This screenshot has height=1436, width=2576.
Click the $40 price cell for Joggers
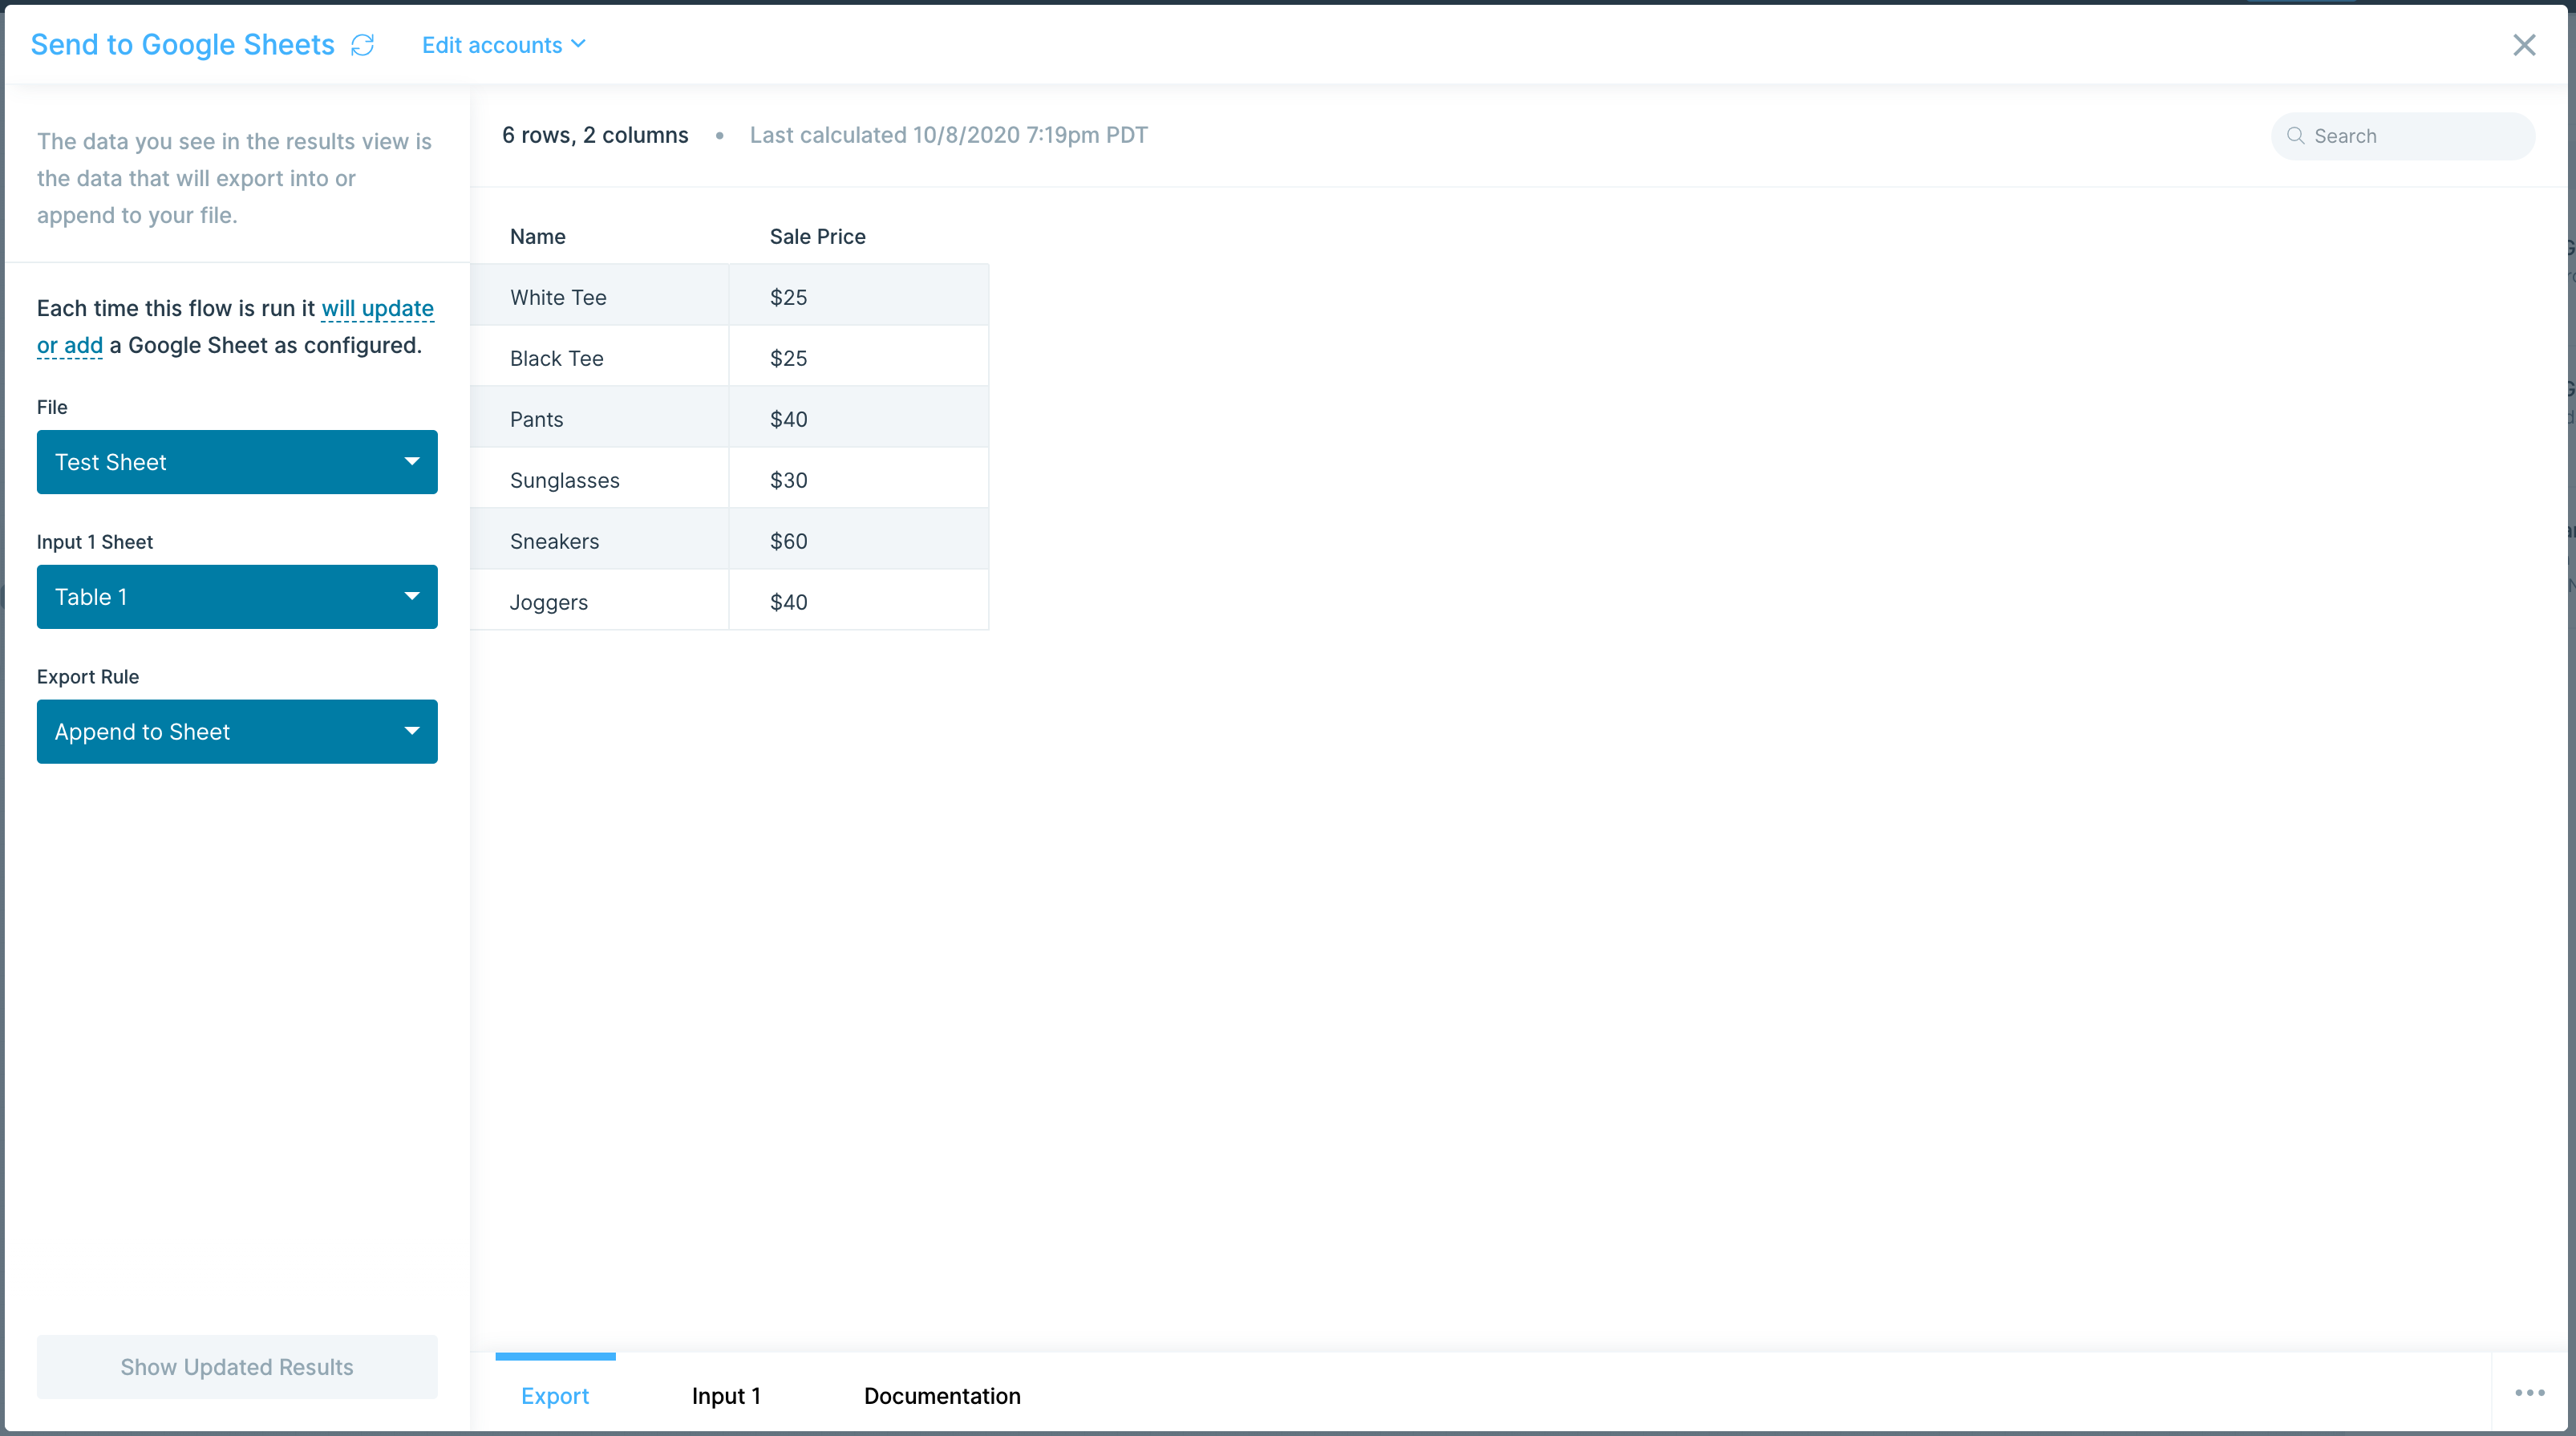(x=859, y=602)
